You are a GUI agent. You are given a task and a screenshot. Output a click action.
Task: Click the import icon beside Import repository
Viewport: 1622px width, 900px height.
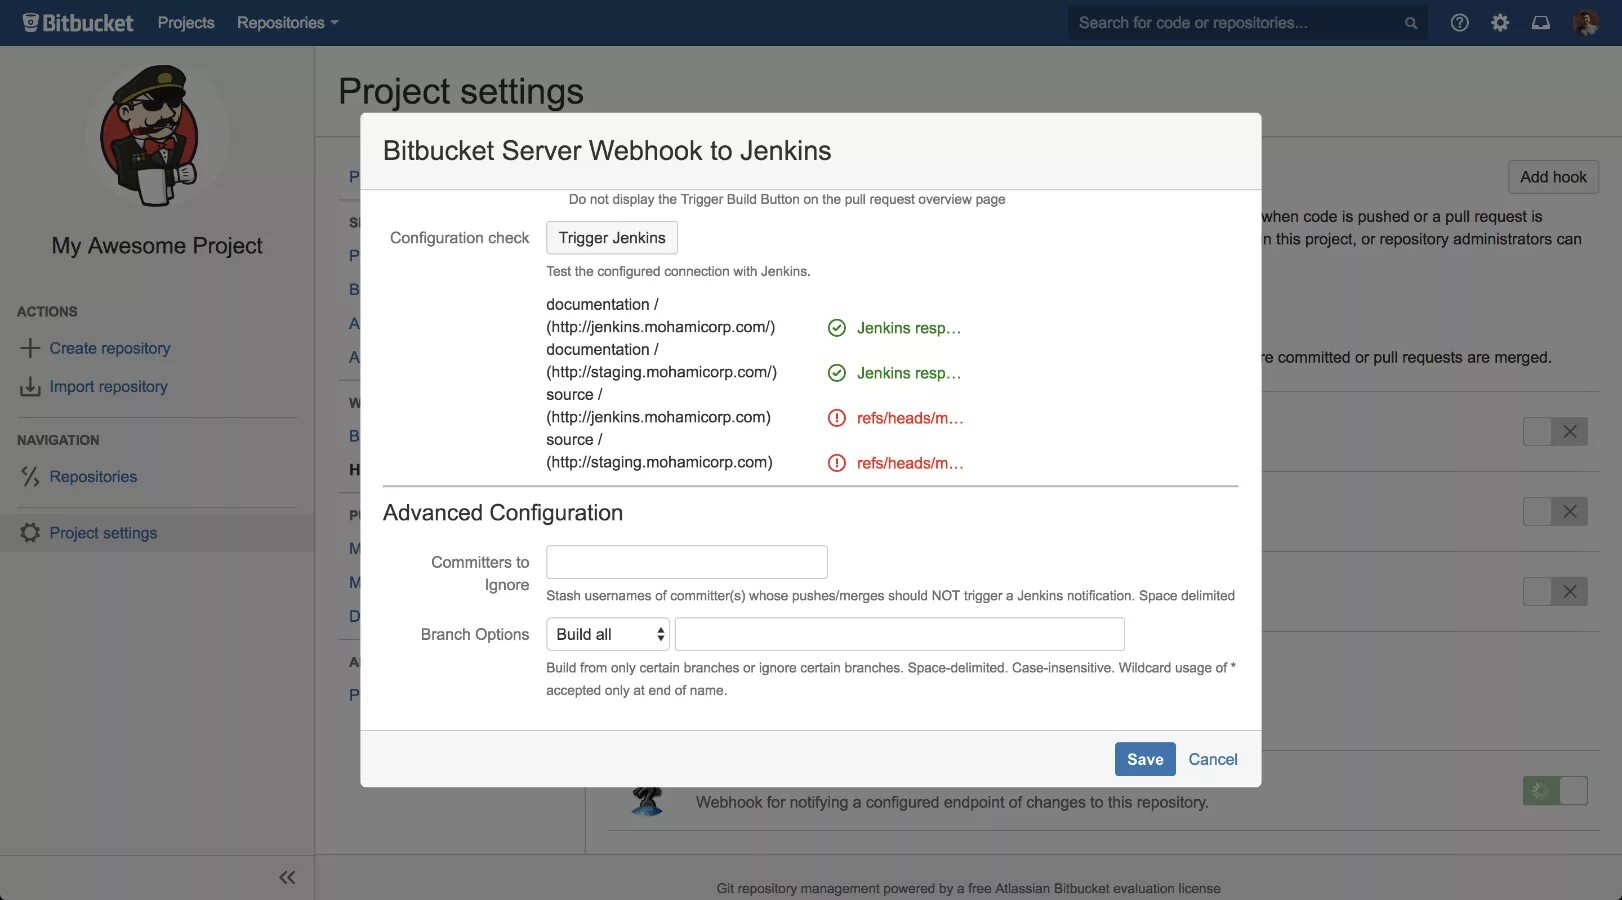(x=30, y=387)
